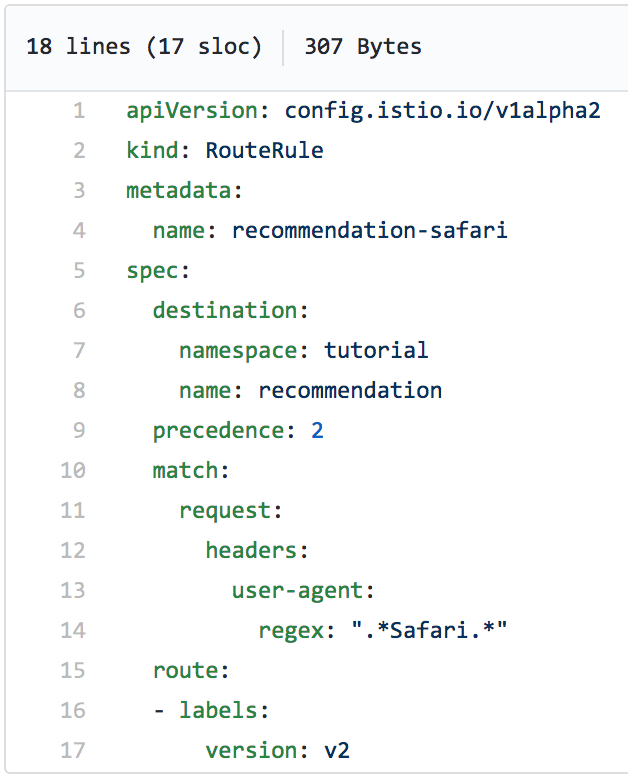Select line number 9 beside precedence
The width and height of the screenshot is (628, 778).
tap(78, 430)
